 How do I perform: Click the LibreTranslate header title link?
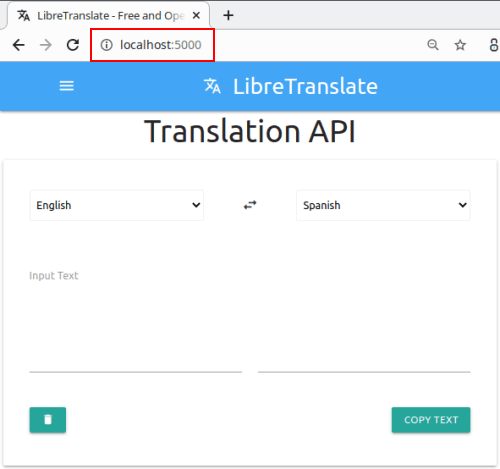pyautogui.click(x=305, y=86)
